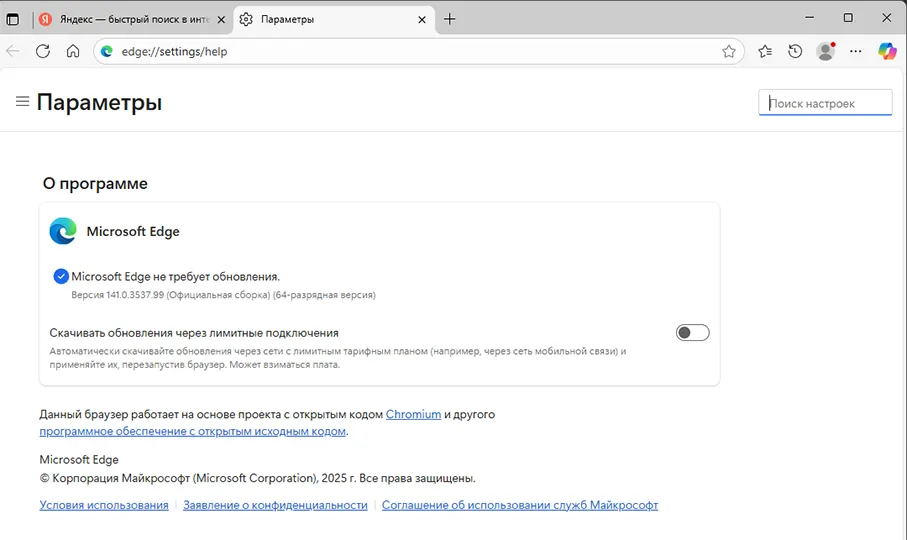
Task: Open the Favorites list icon
Action: coord(765,51)
